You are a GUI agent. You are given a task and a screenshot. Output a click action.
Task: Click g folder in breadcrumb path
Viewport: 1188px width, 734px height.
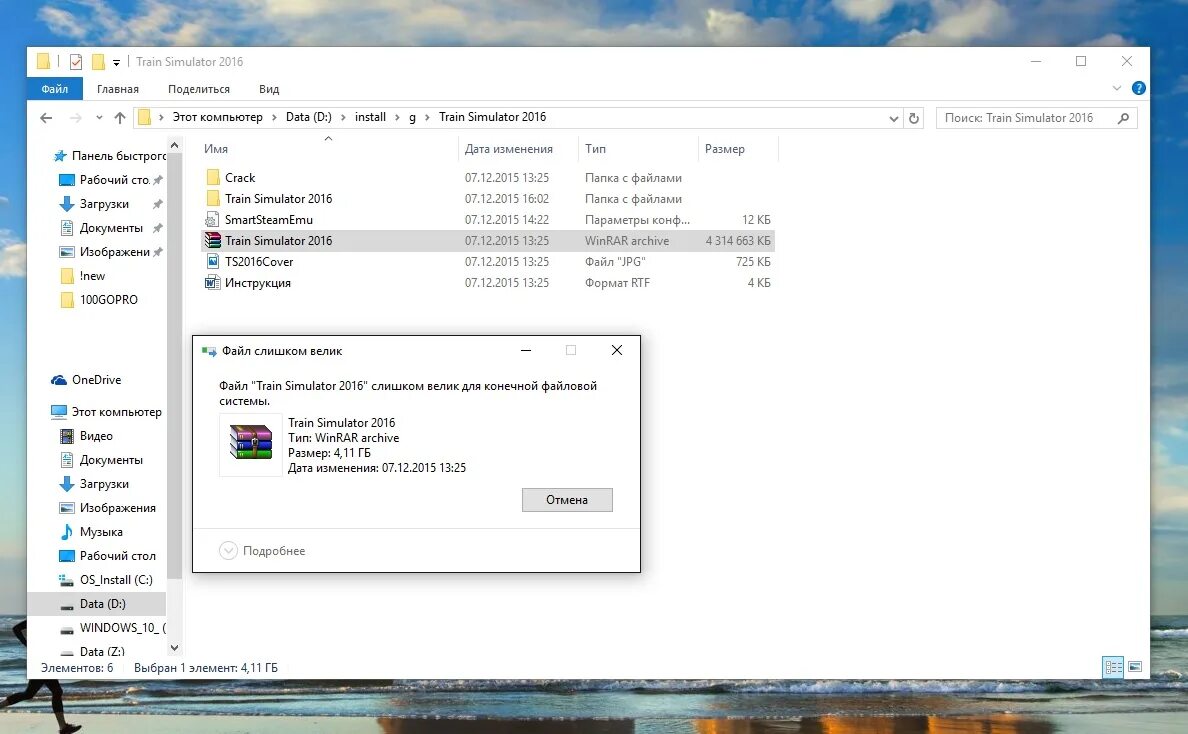click(412, 117)
